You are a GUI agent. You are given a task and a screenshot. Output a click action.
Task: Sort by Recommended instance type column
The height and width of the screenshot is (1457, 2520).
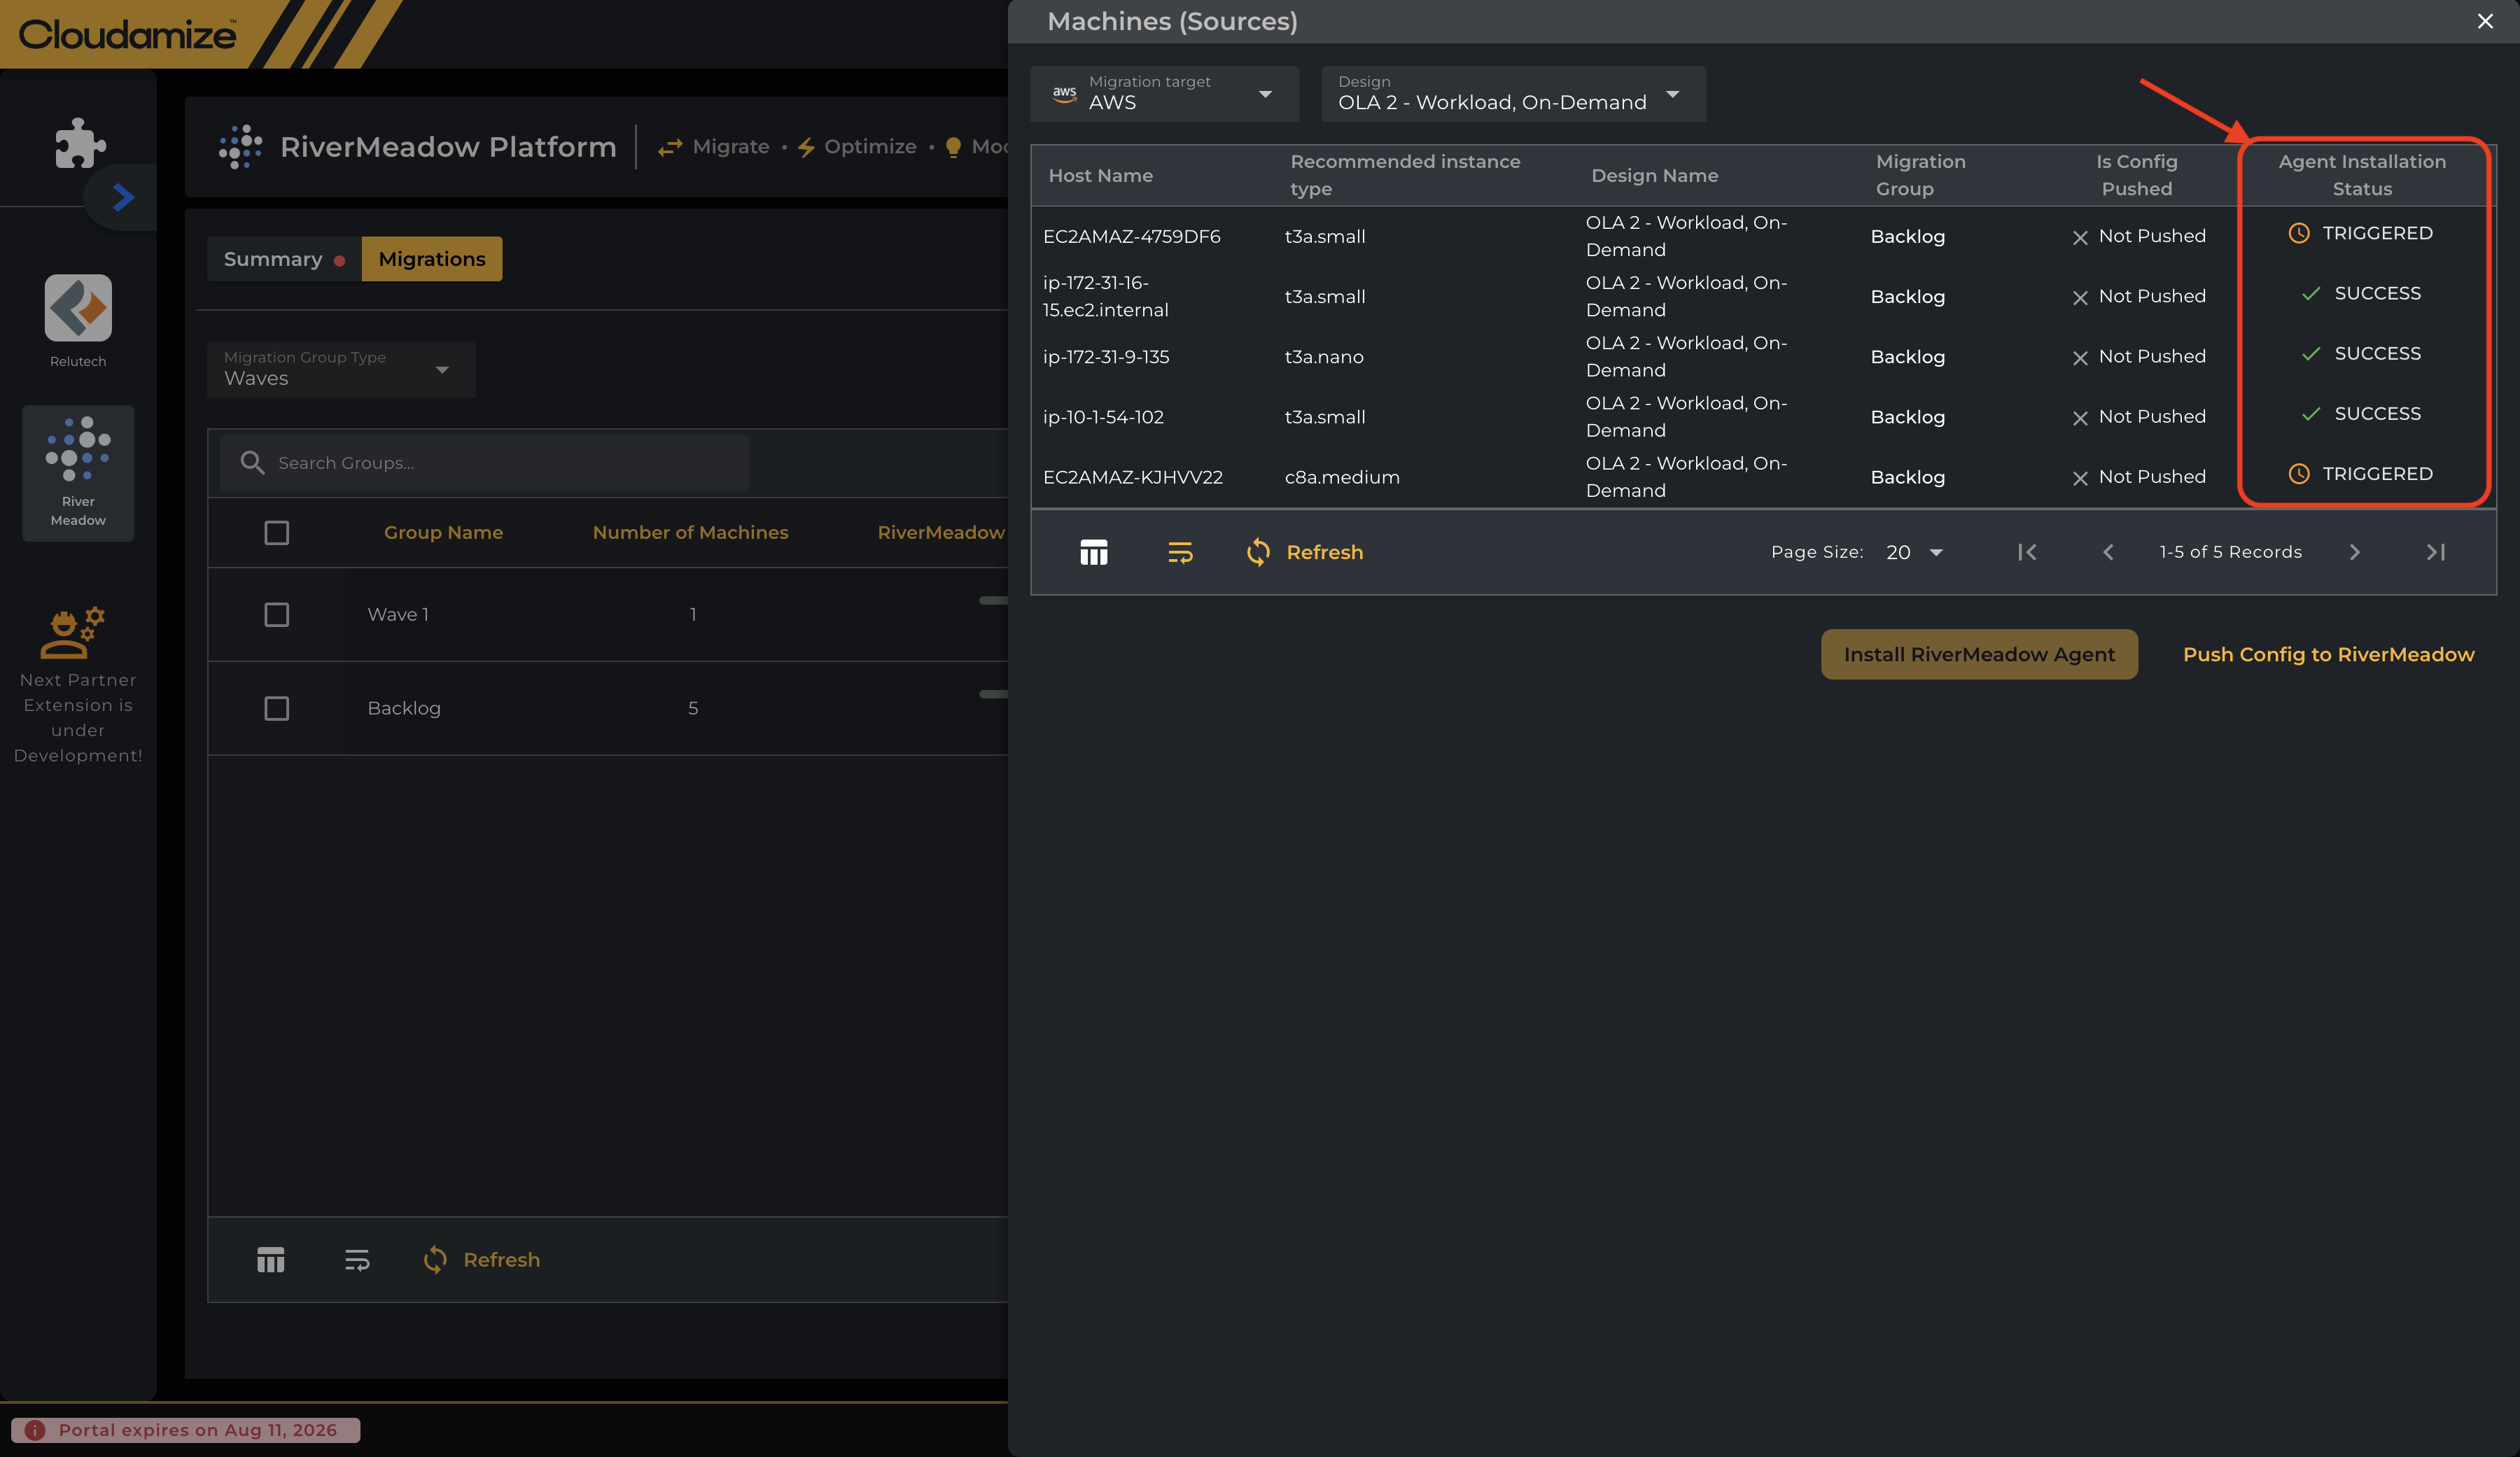pos(1405,176)
